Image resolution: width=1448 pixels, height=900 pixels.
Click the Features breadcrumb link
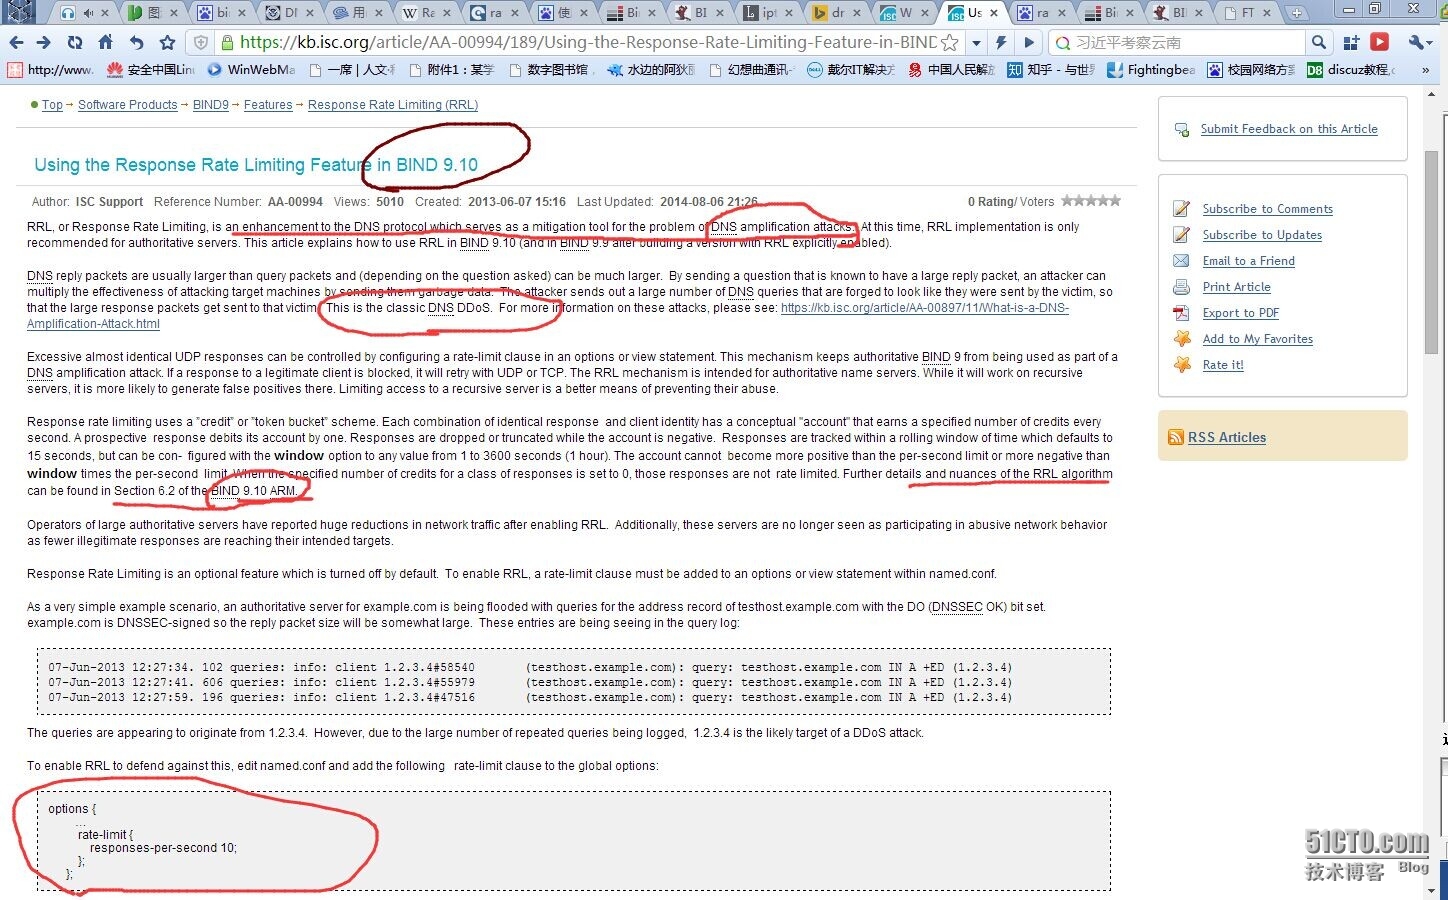pyautogui.click(x=268, y=105)
